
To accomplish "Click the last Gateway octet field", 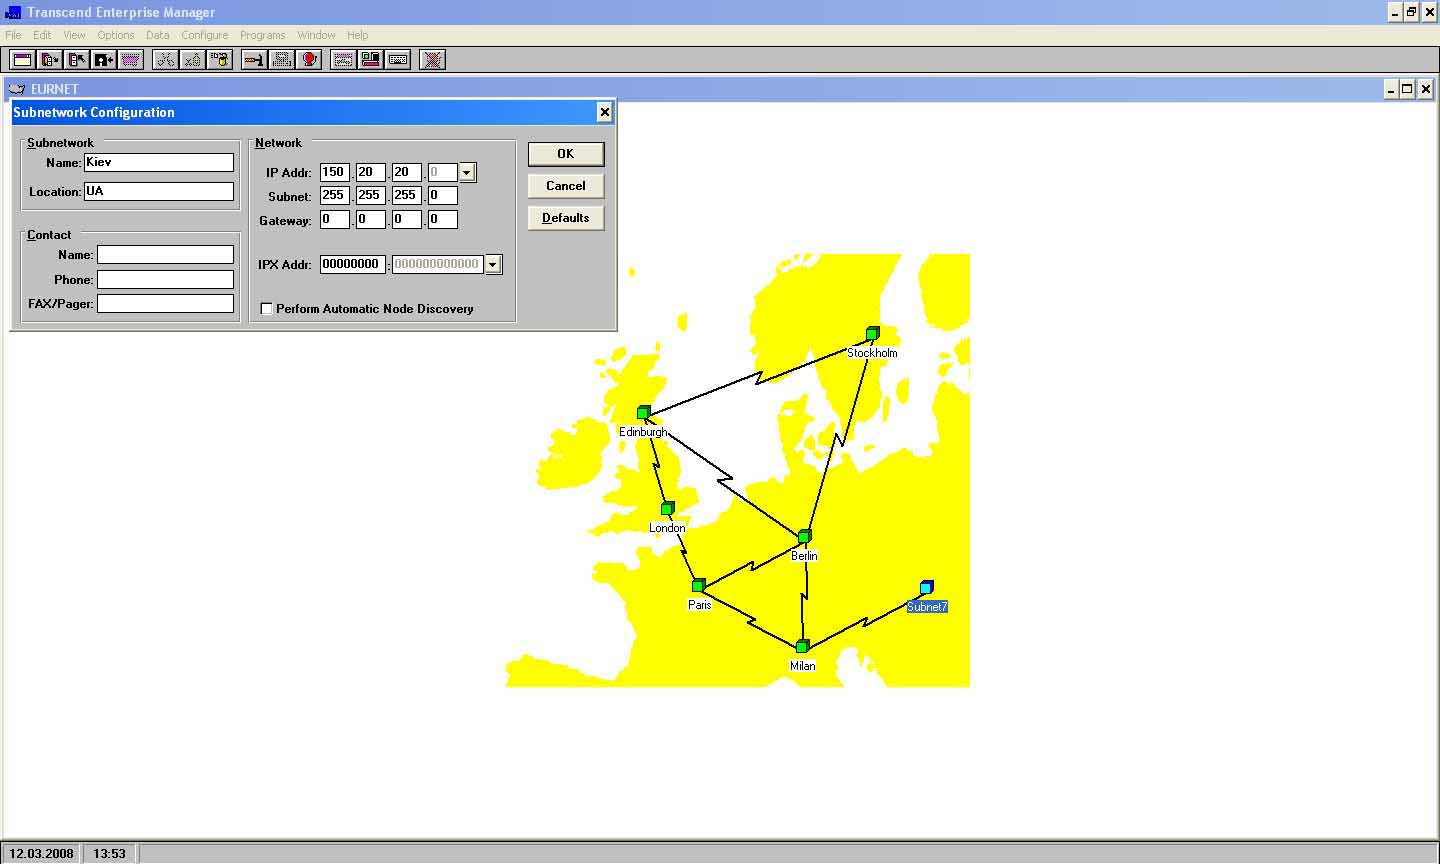I will pos(443,220).
